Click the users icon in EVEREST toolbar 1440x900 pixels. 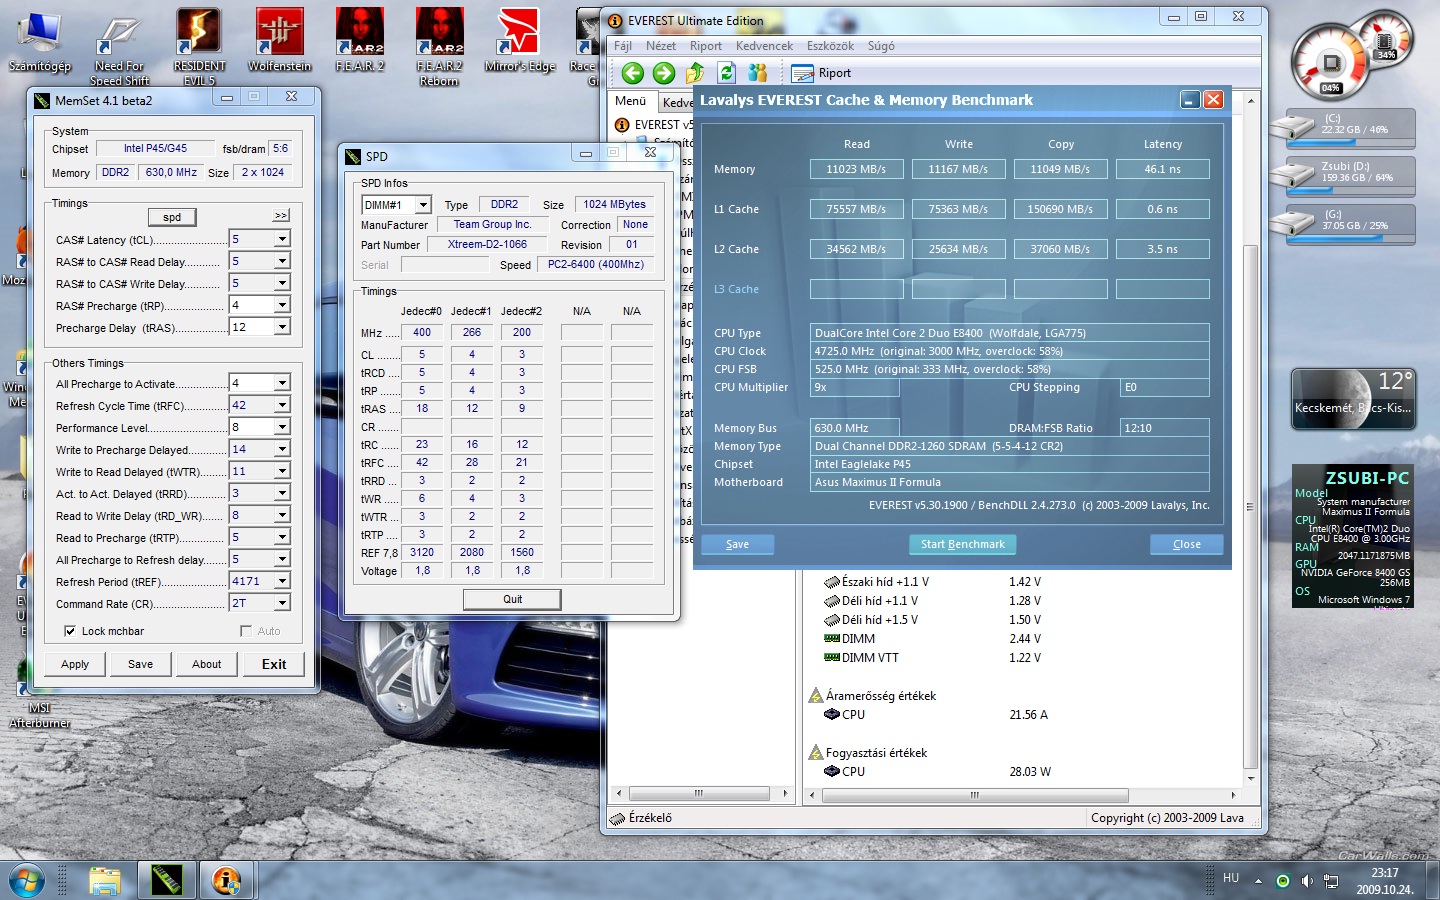(757, 73)
